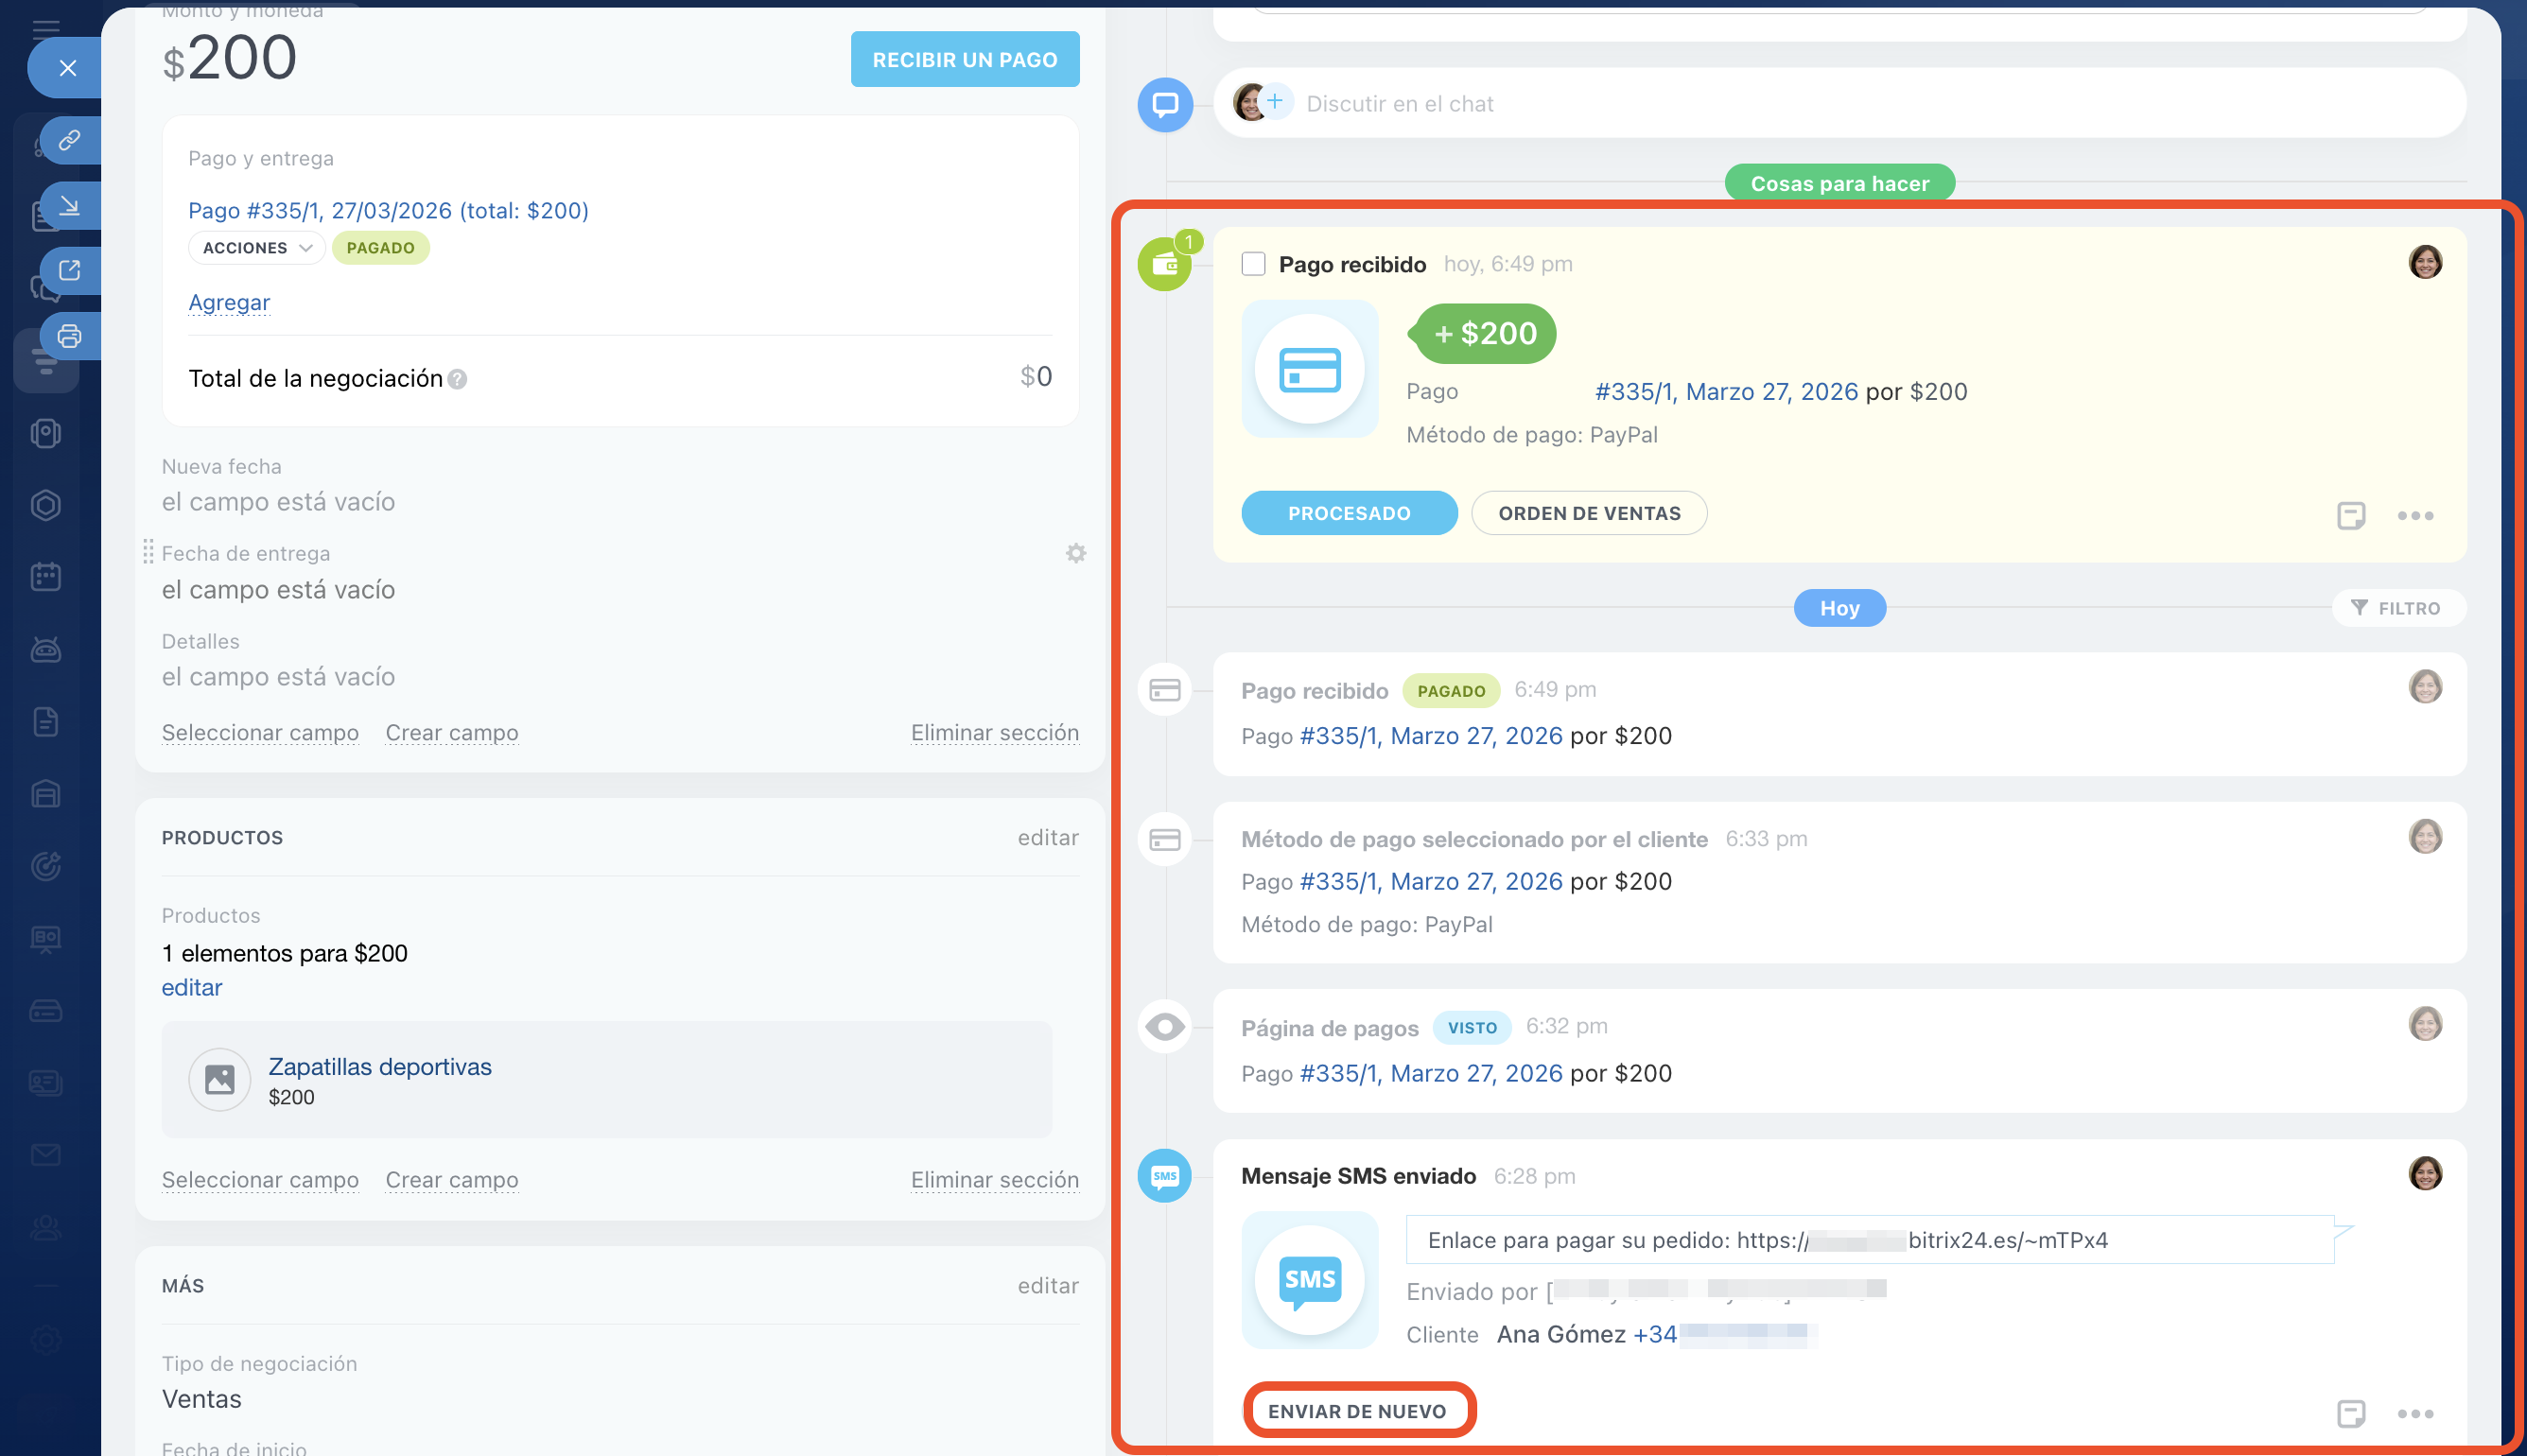Check the Pago recibido task checkbox
This screenshot has height=1456, width=2527.
tap(1253, 264)
